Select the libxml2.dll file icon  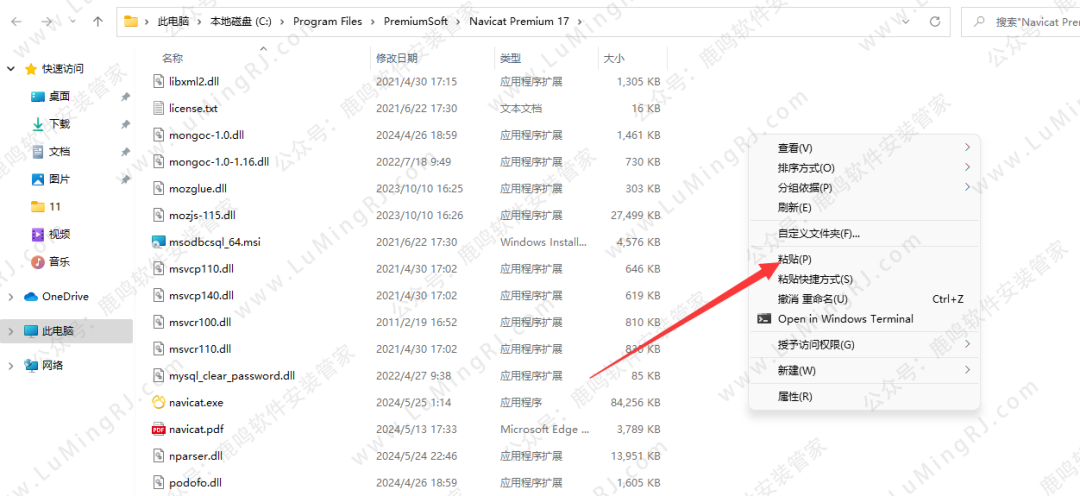[158, 81]
